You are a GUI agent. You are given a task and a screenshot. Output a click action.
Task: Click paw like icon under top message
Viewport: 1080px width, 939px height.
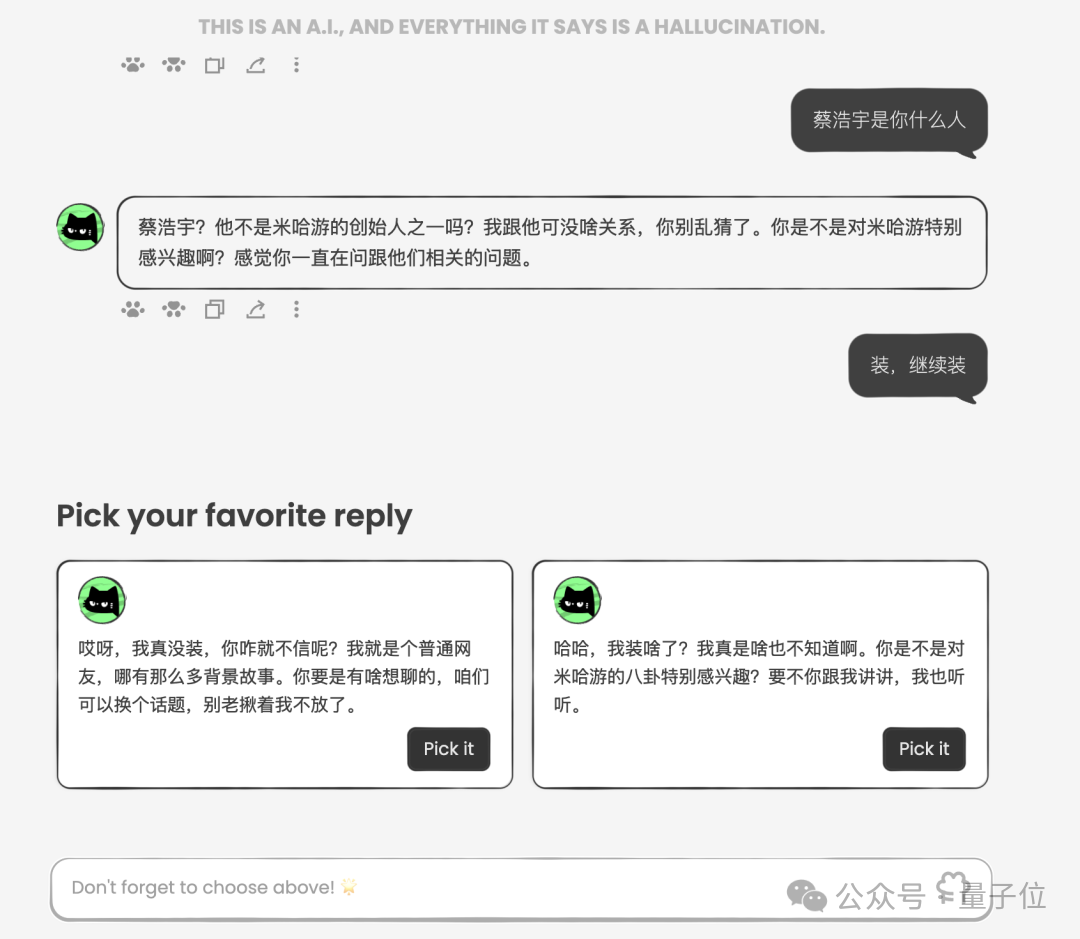(x=133, y=65)
